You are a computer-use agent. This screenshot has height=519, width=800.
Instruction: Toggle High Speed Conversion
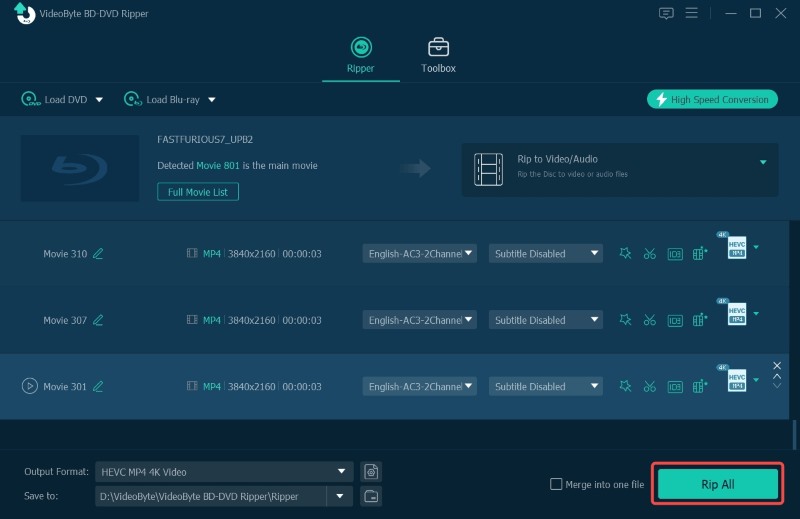click(711, 99)
